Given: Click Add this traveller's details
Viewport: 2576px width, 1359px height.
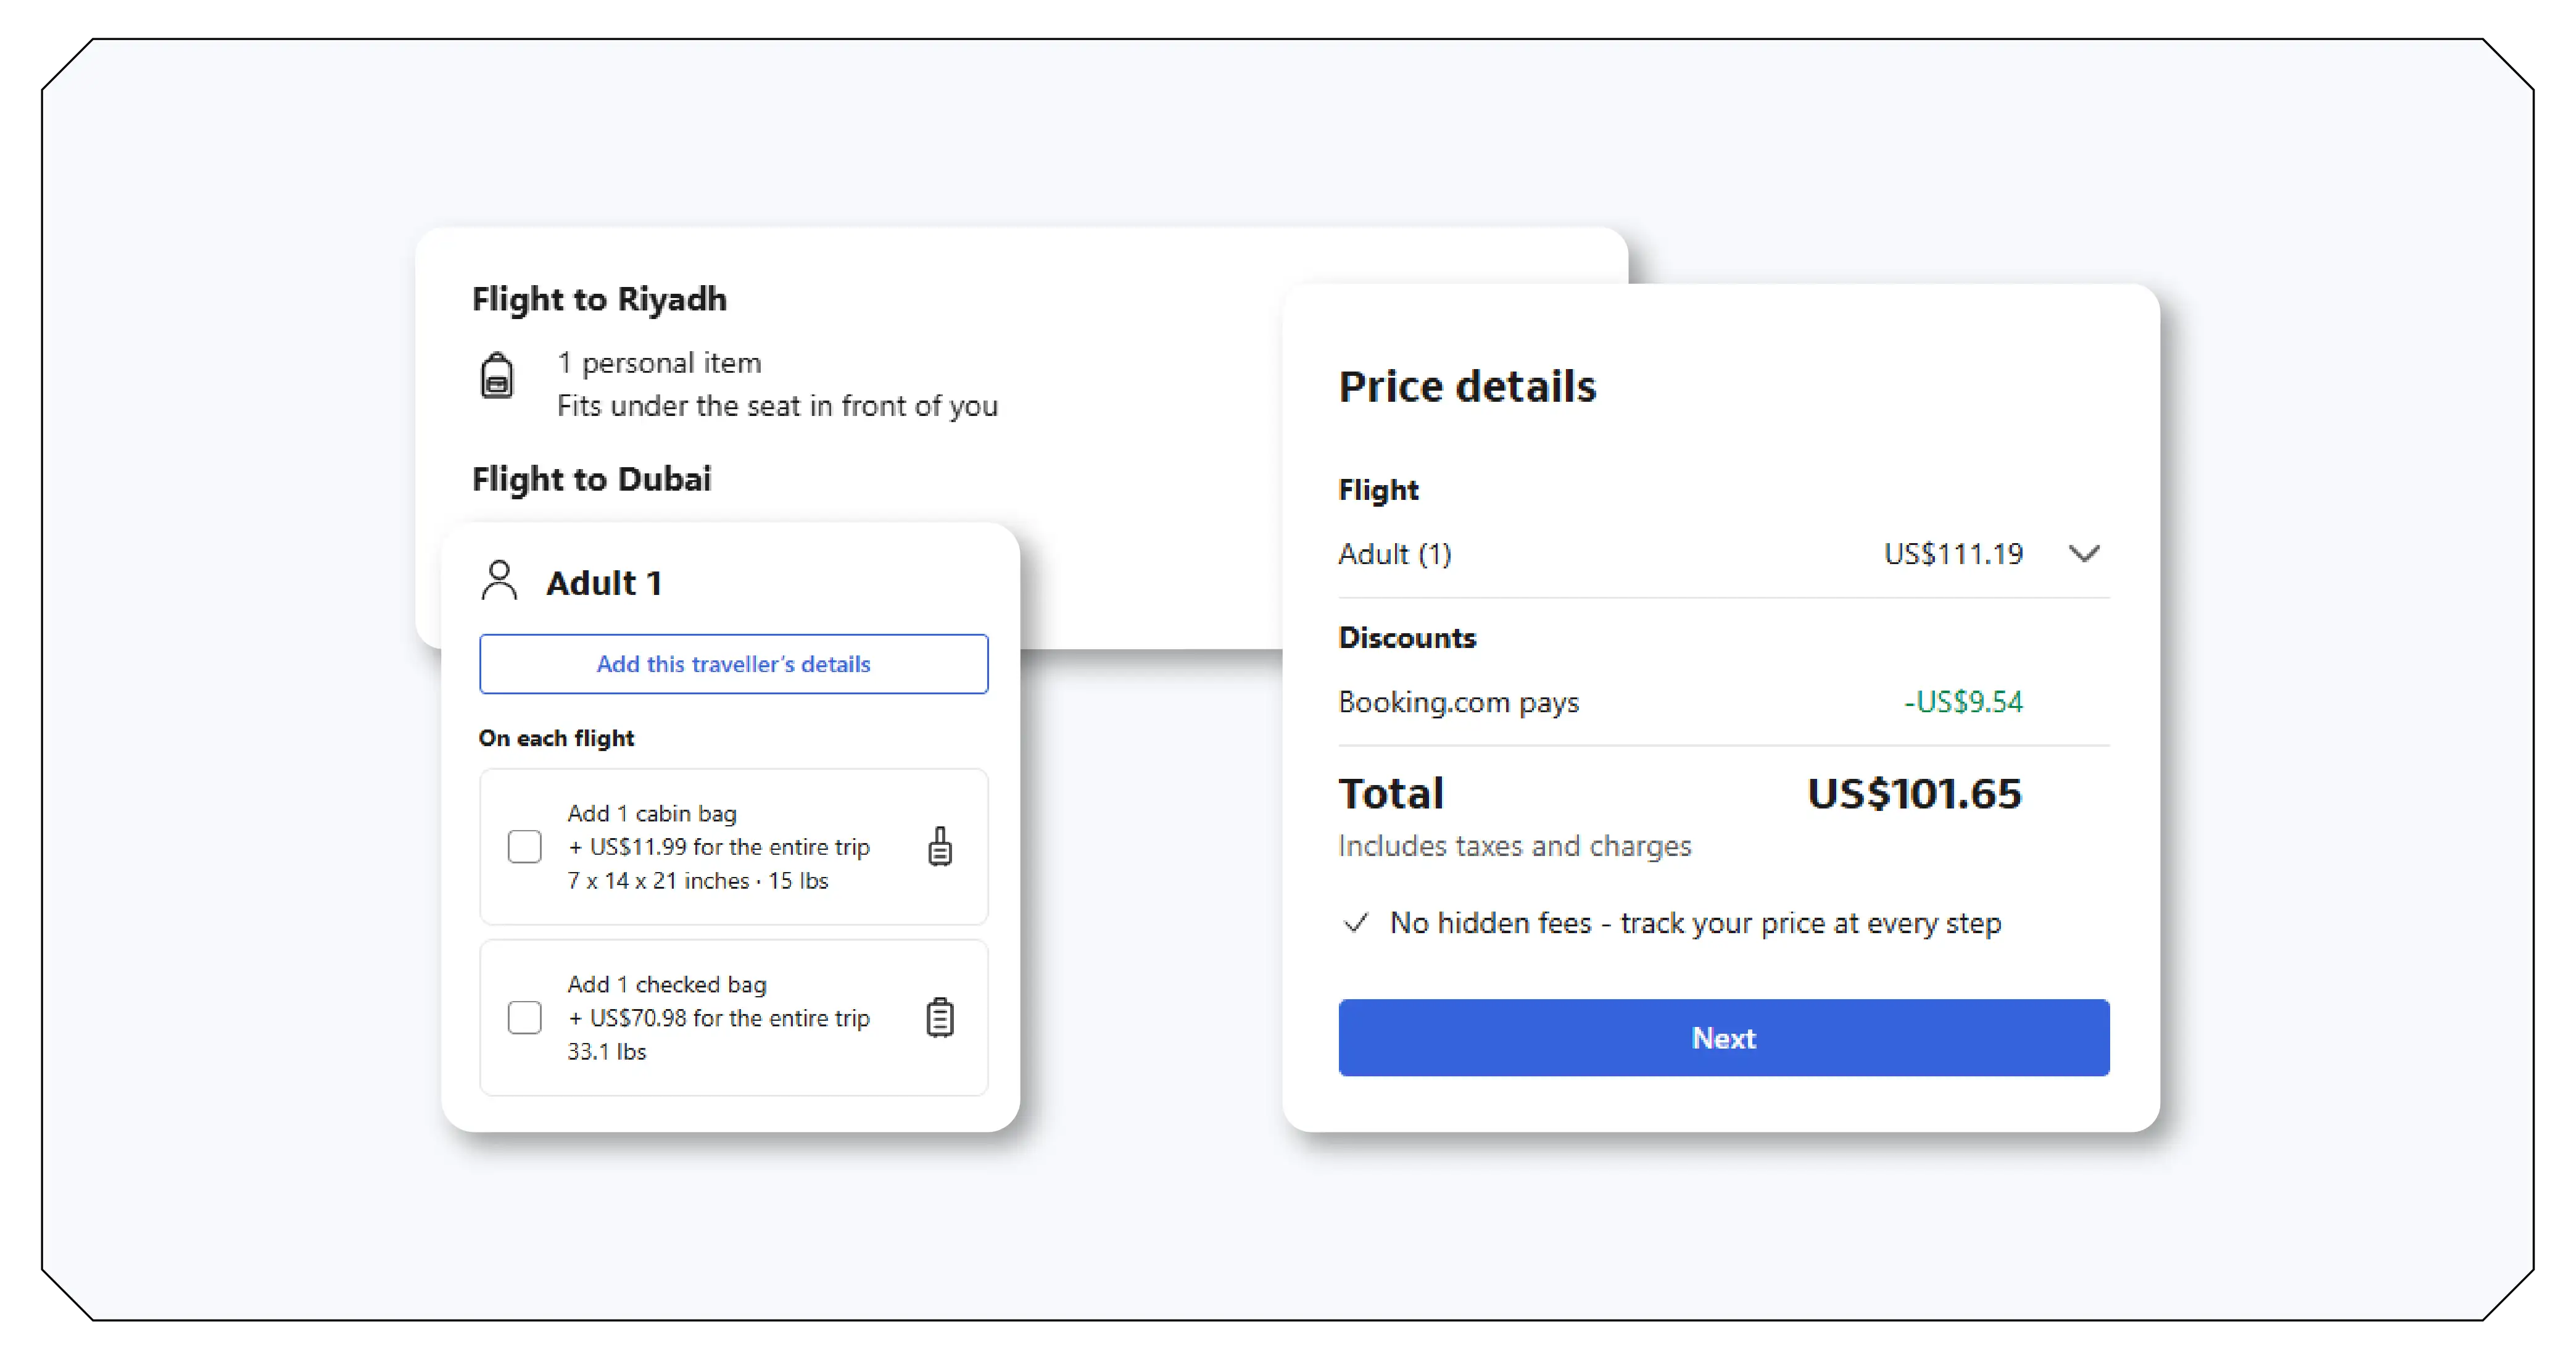Looking at the screenshot, I should [733, 663].
